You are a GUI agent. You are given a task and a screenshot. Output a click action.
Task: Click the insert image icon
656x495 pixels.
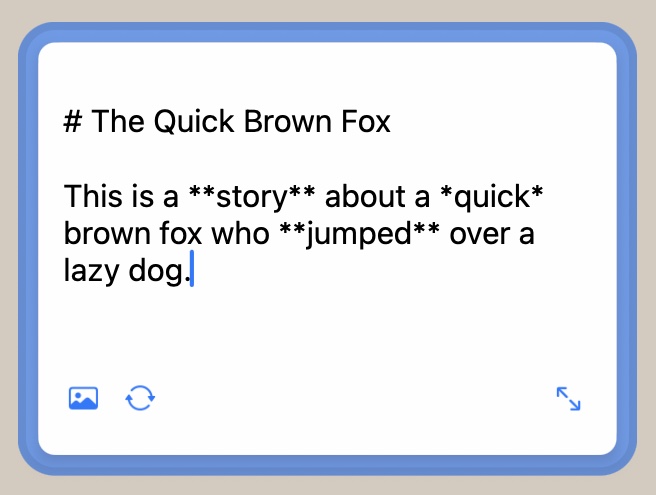(x=83, y=398)
